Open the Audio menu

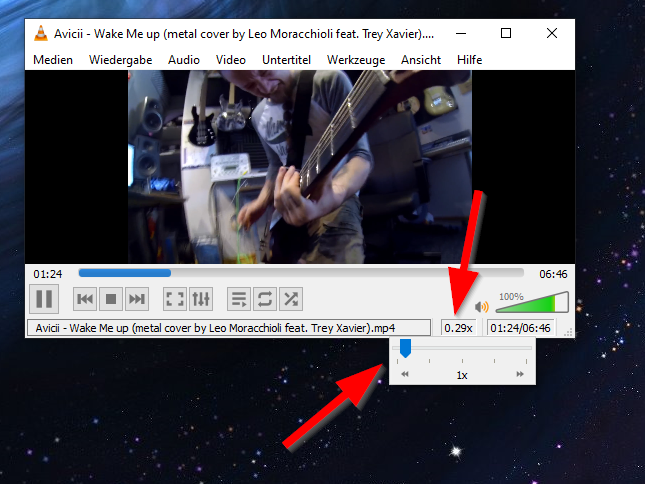[183, 60]
